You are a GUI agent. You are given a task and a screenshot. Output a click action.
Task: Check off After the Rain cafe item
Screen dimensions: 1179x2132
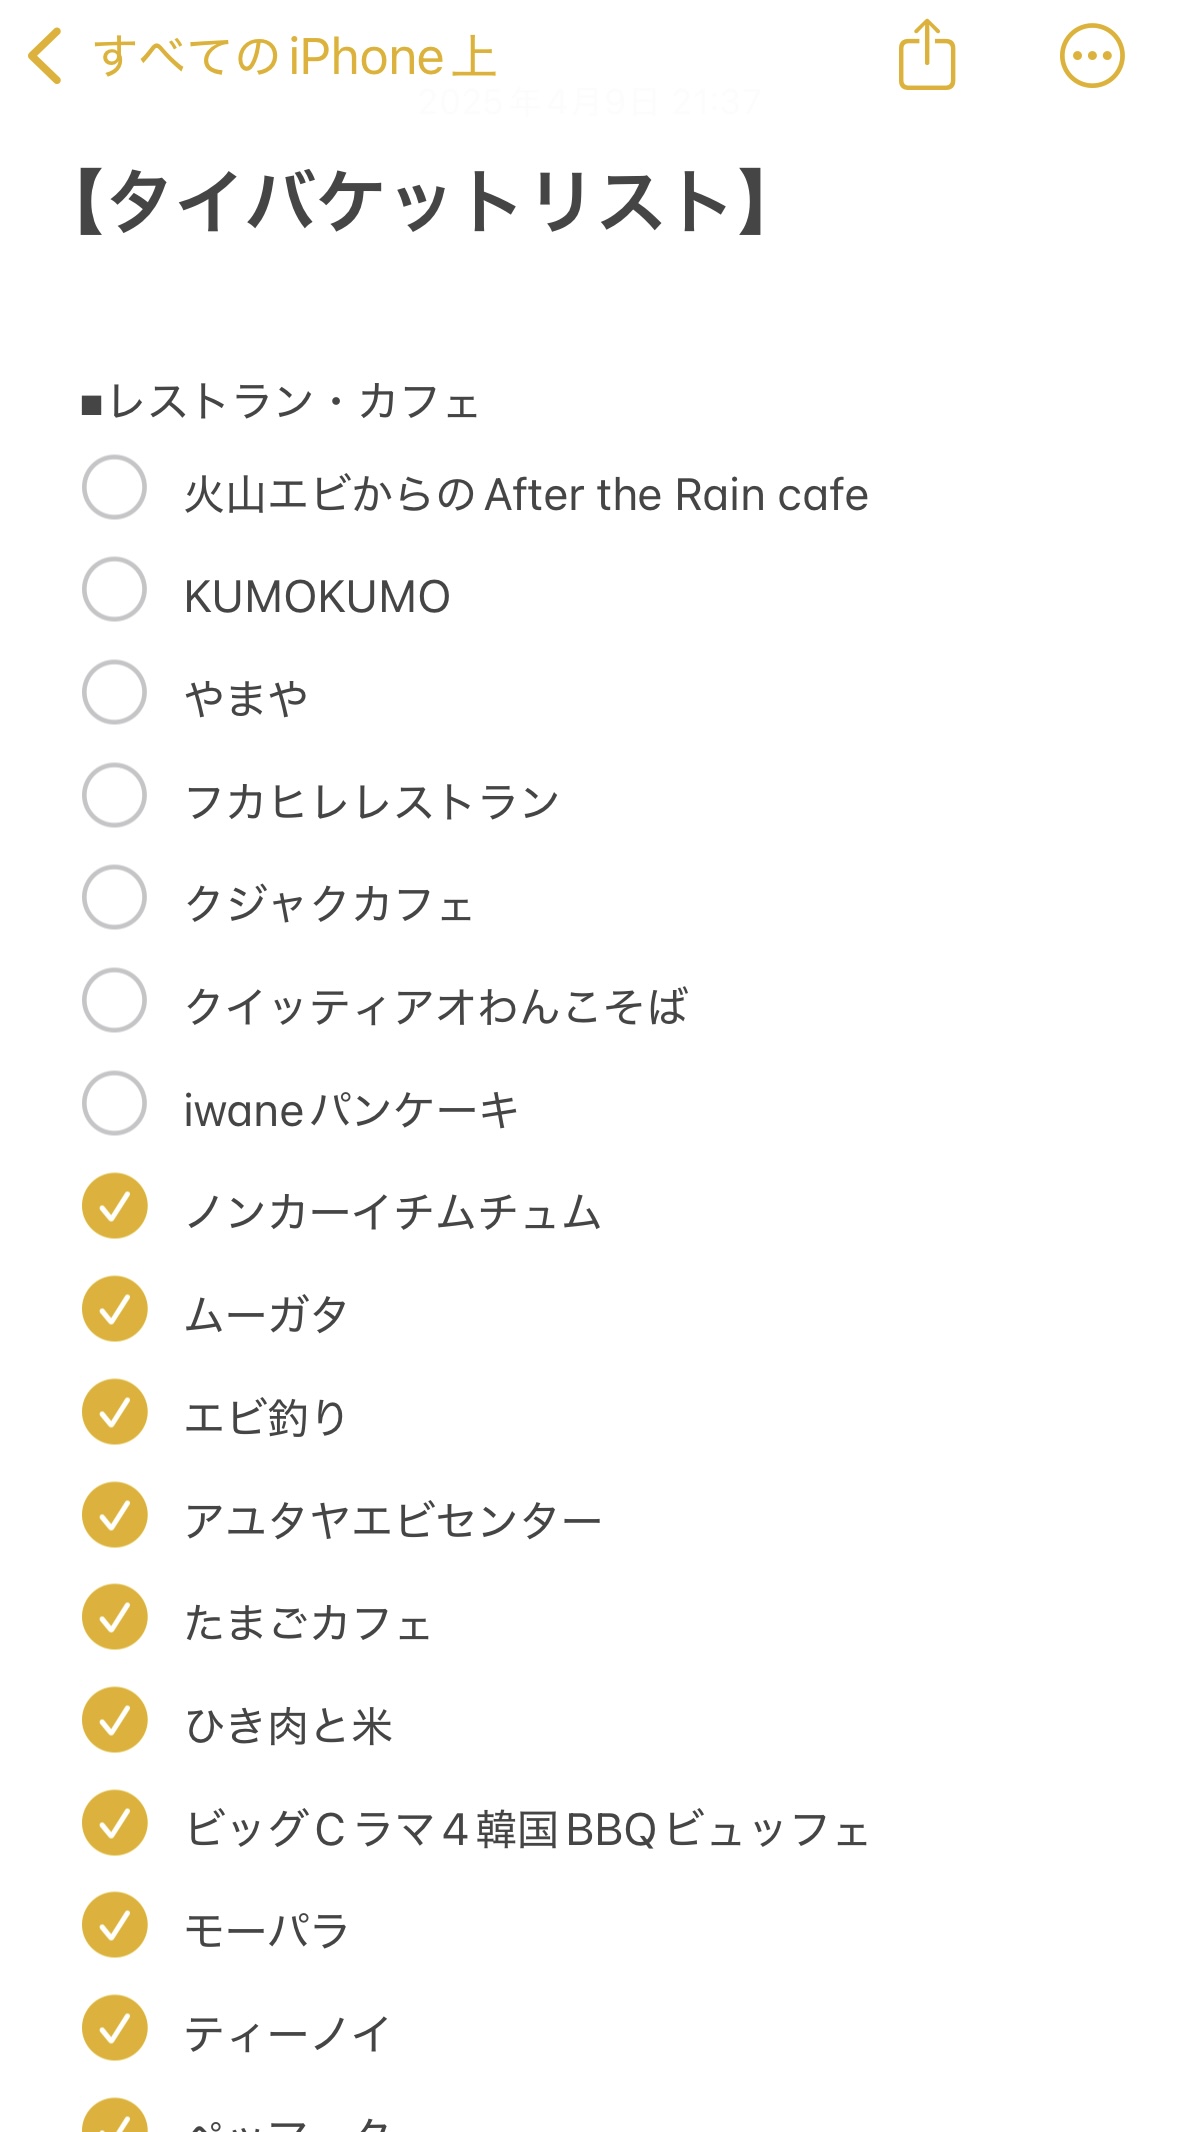[115, 488]
